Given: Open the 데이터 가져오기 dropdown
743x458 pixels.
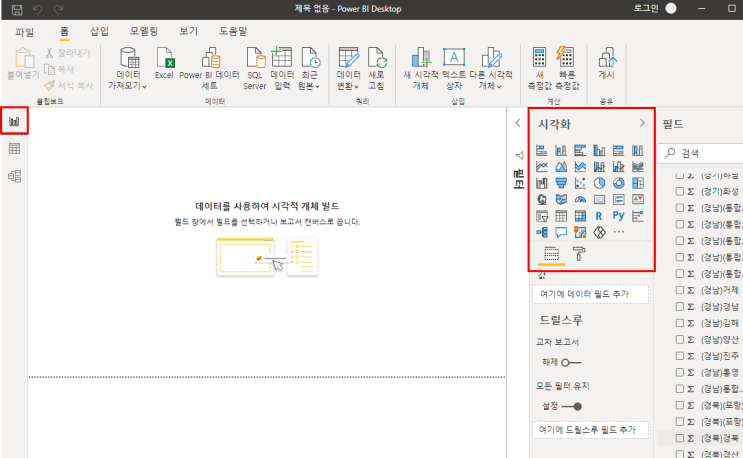Looking at the screenshot, I should [x=128, y=69].
